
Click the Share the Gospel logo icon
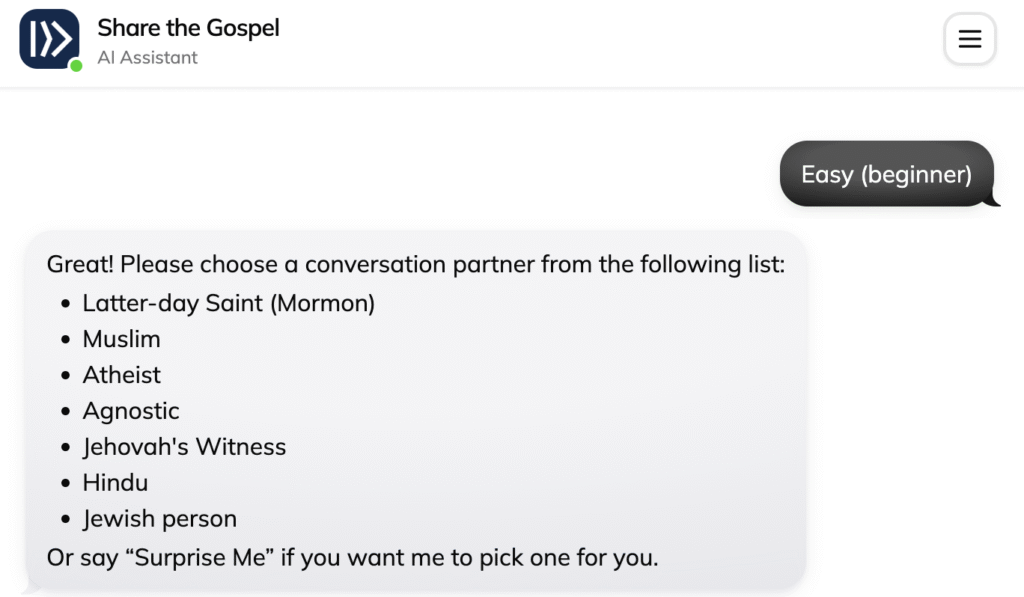click(49, 39)
